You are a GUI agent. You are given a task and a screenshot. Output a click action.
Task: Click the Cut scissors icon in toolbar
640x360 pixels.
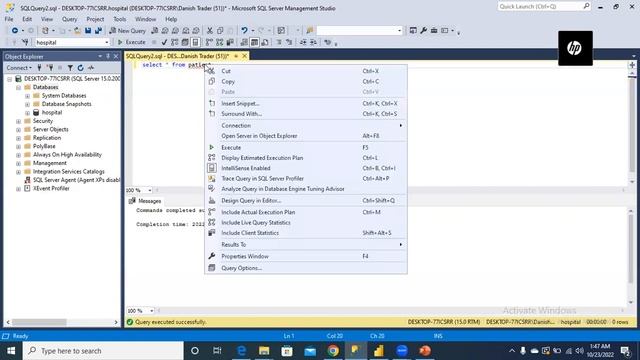(x=209, y=31)
